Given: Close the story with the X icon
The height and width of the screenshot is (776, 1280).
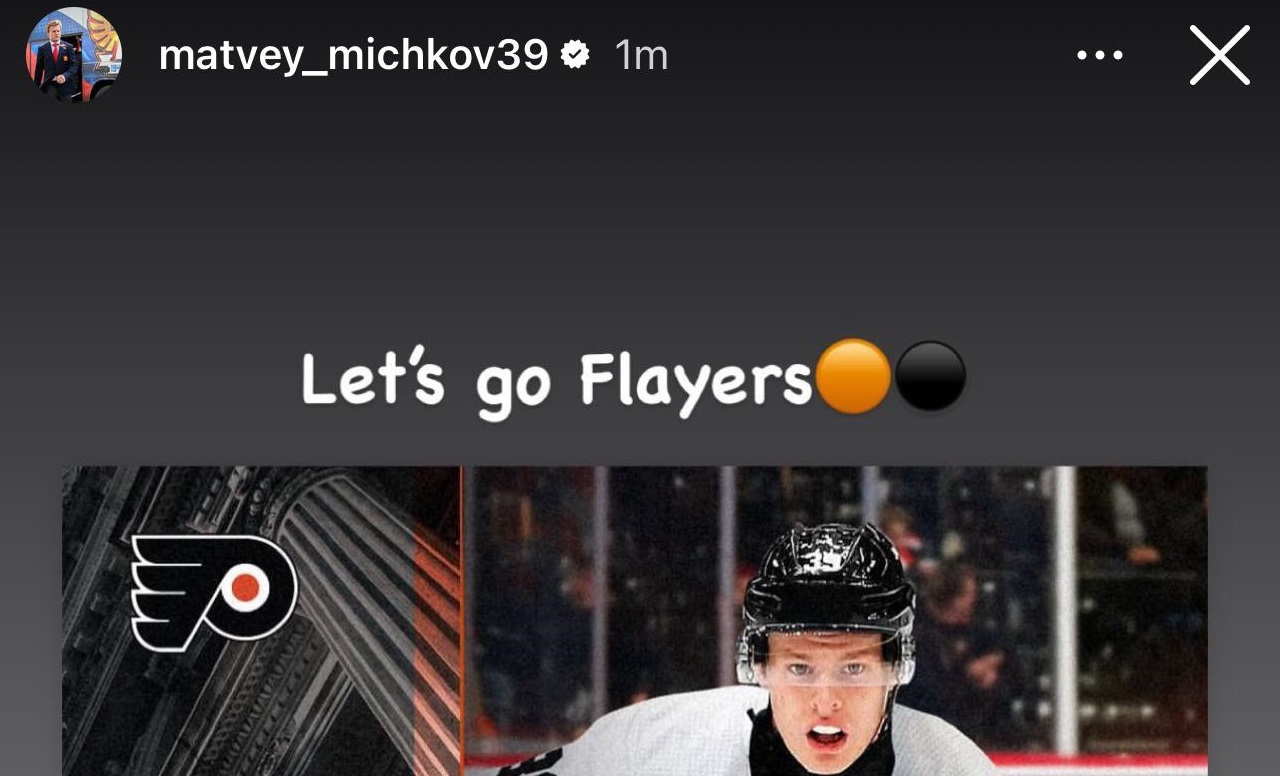Looking at the screenshot, I should 1220,55.
